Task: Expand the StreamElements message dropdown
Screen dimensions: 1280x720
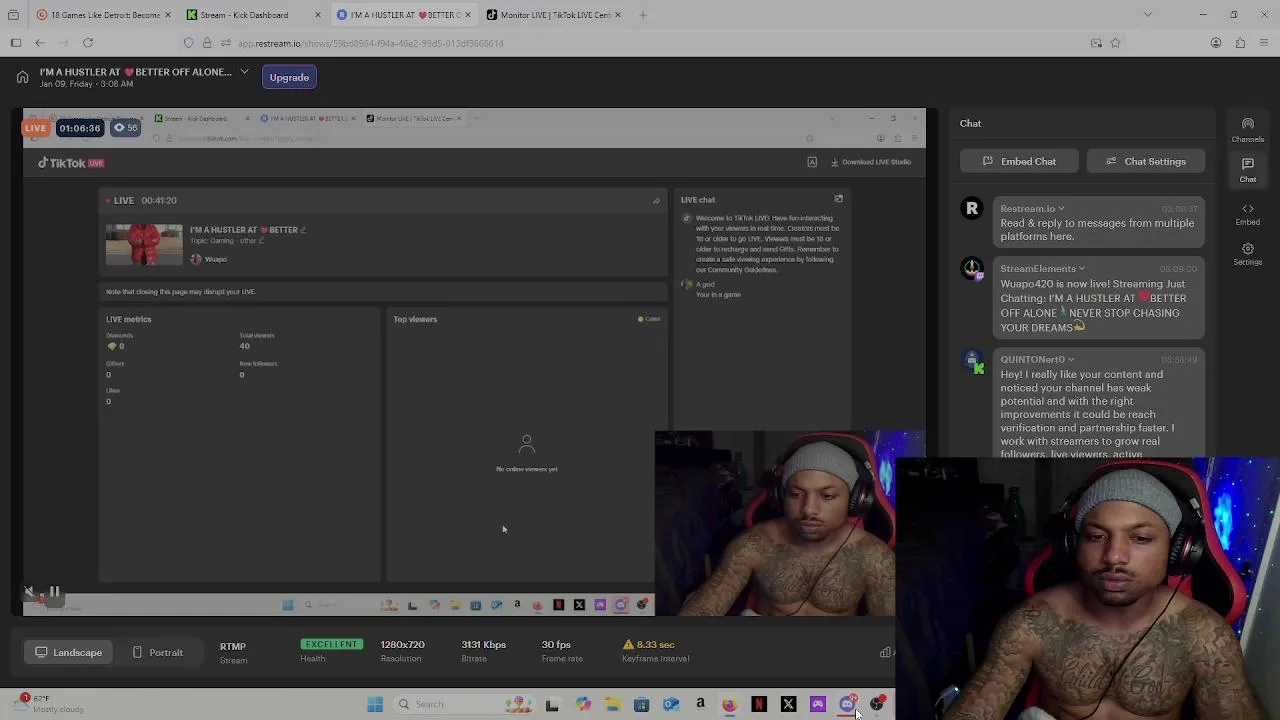Action: pyautogui.click(x=1081, y=269)
